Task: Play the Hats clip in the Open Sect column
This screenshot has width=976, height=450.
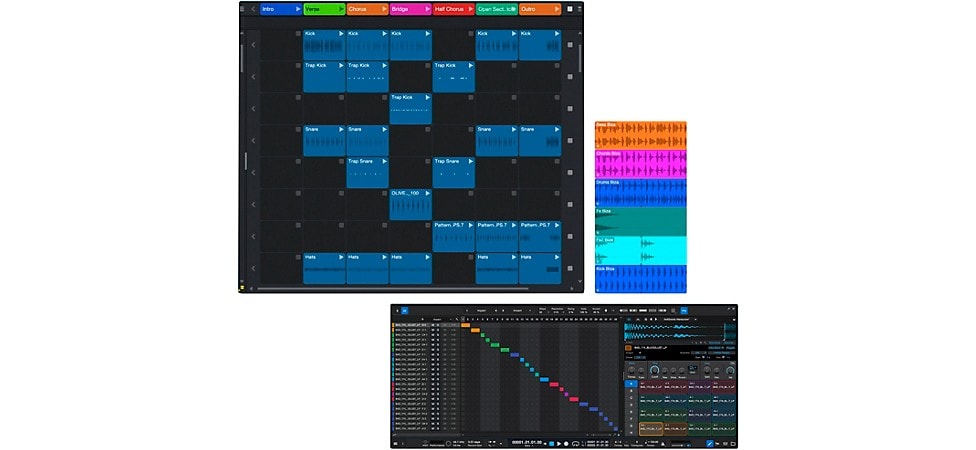Action: click(514, 257)
